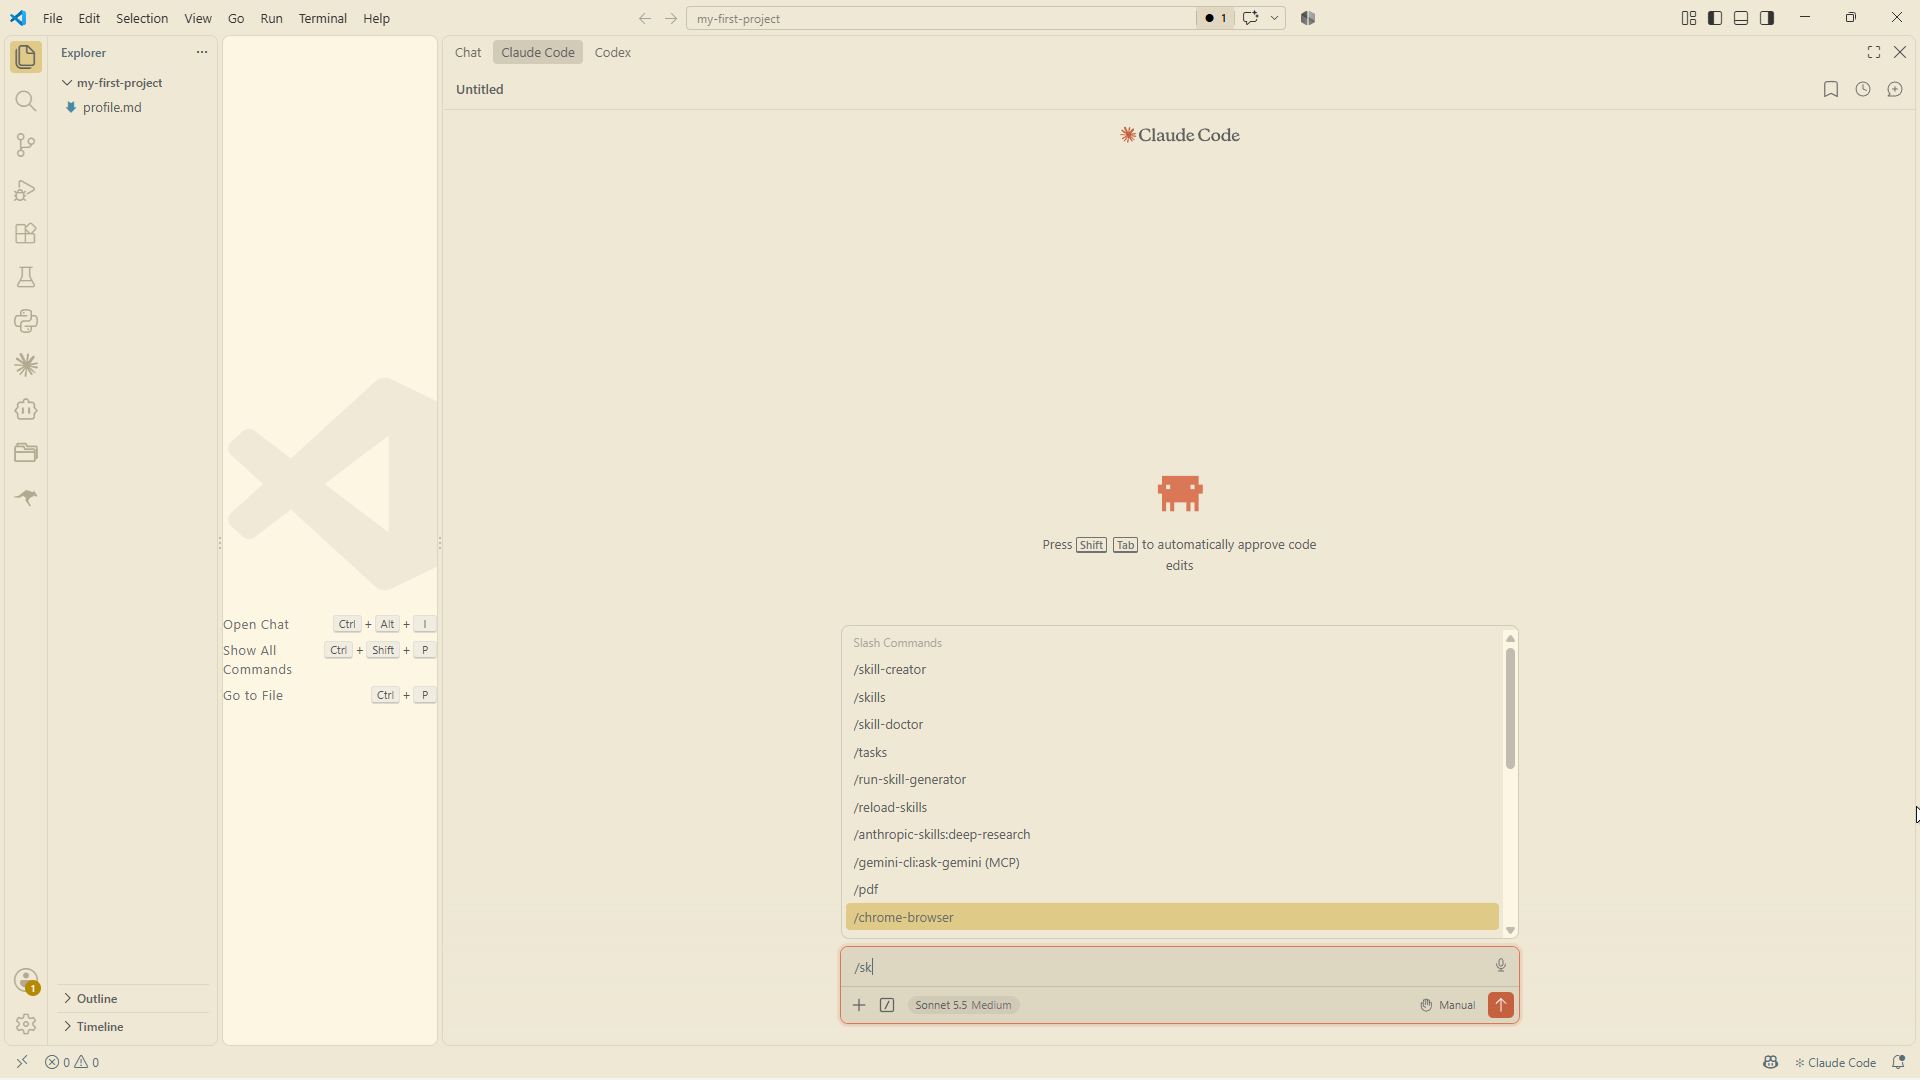Open the Extensions view icon

pyautogui.click(x=26, y=233)
